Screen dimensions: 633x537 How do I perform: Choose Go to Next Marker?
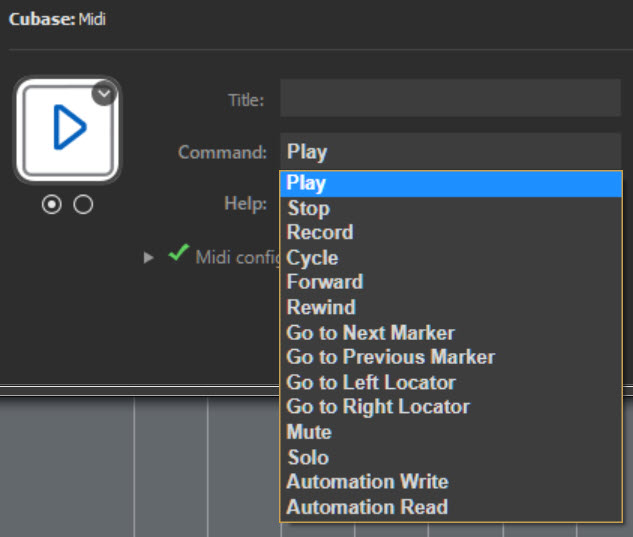click(450, 332)
